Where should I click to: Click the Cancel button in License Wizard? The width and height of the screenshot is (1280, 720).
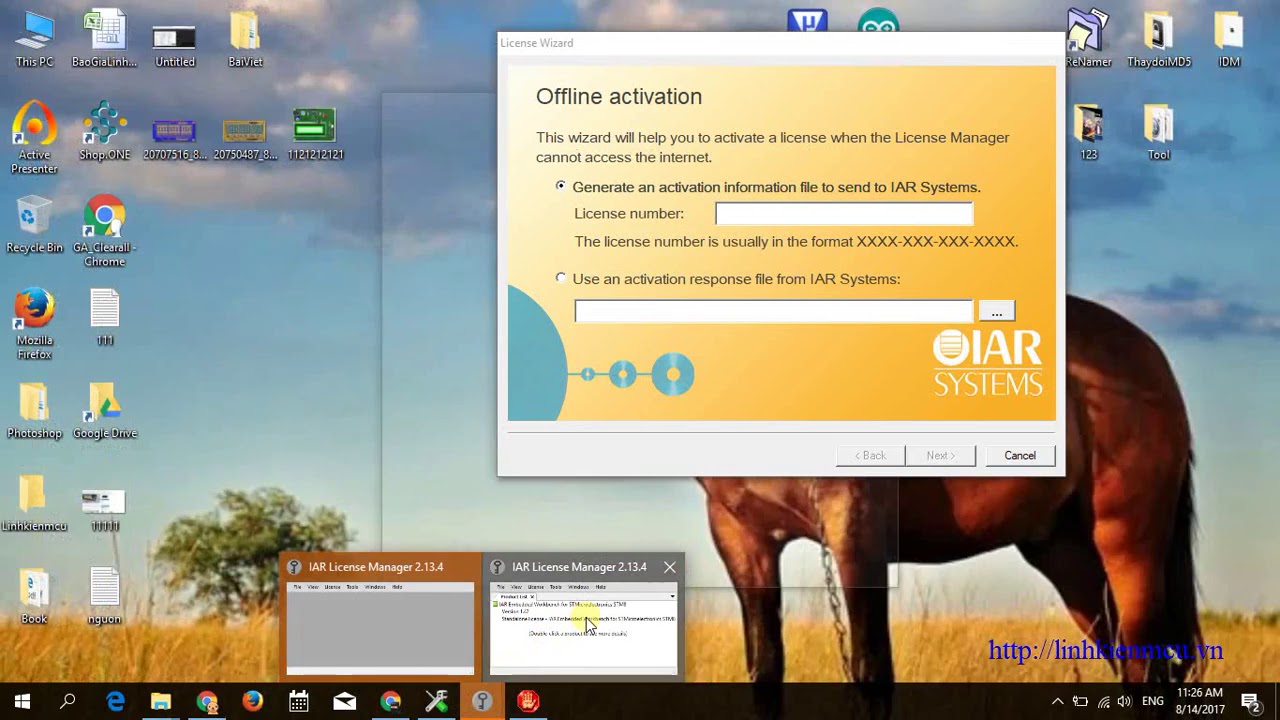[1020, 455]
